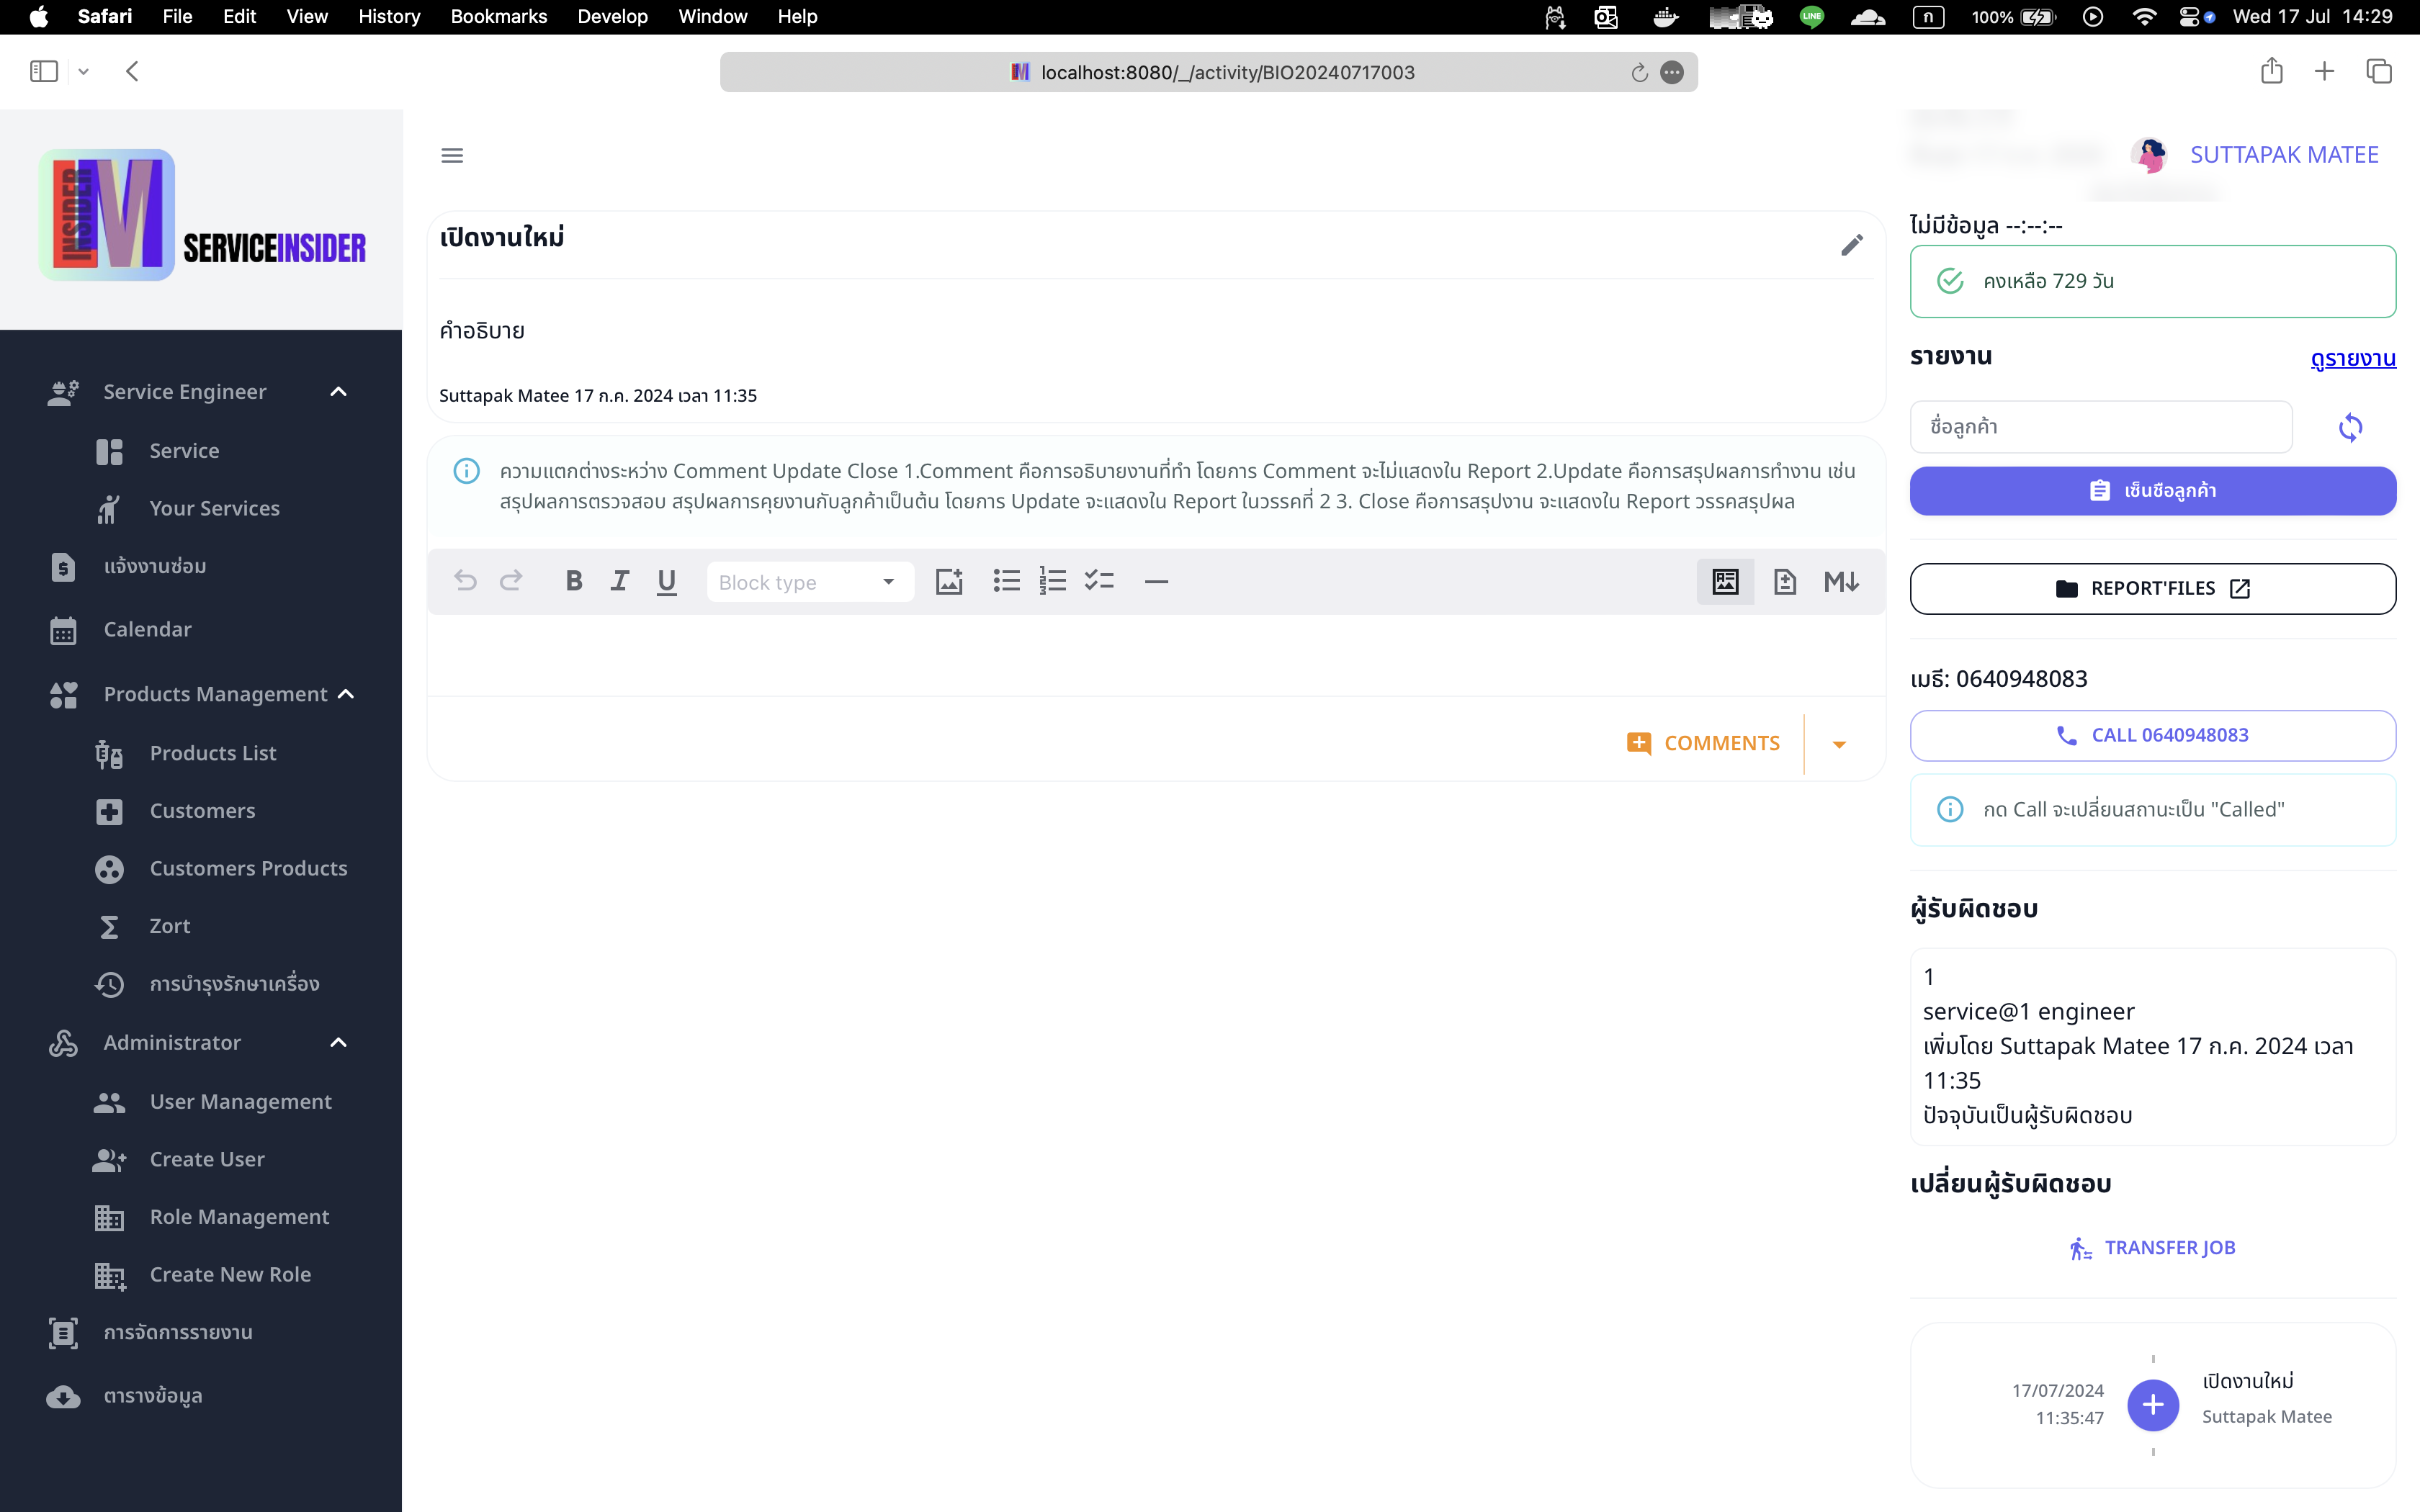Click the TRANSFER JOB button

point(2152,1247)
